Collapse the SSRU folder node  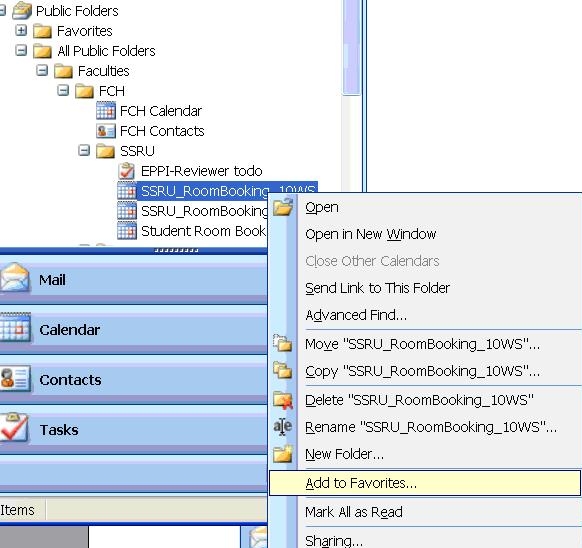(x=84, y=150)
